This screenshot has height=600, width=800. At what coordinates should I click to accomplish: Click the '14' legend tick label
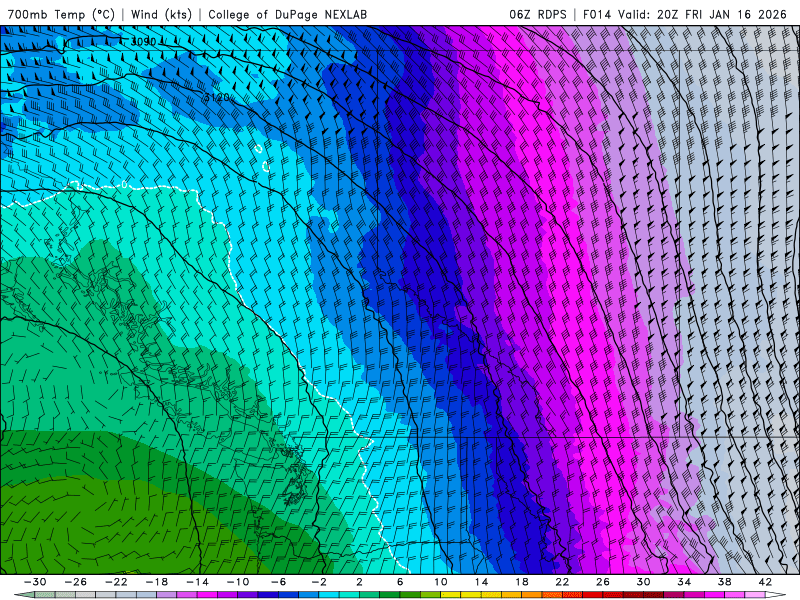coord(481,582)
